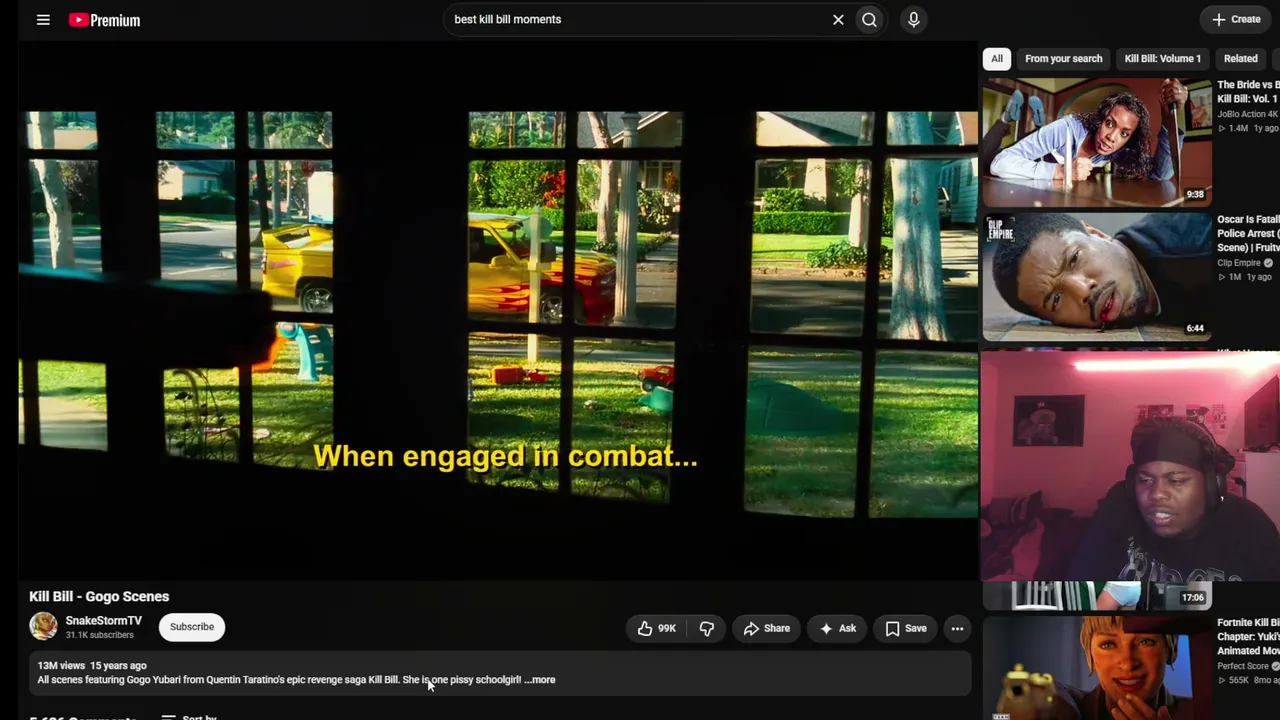This screenshot has width=1280, height=720.
Task: Open the SnakeStormTV channel avatar
Action: pos(44,627)
